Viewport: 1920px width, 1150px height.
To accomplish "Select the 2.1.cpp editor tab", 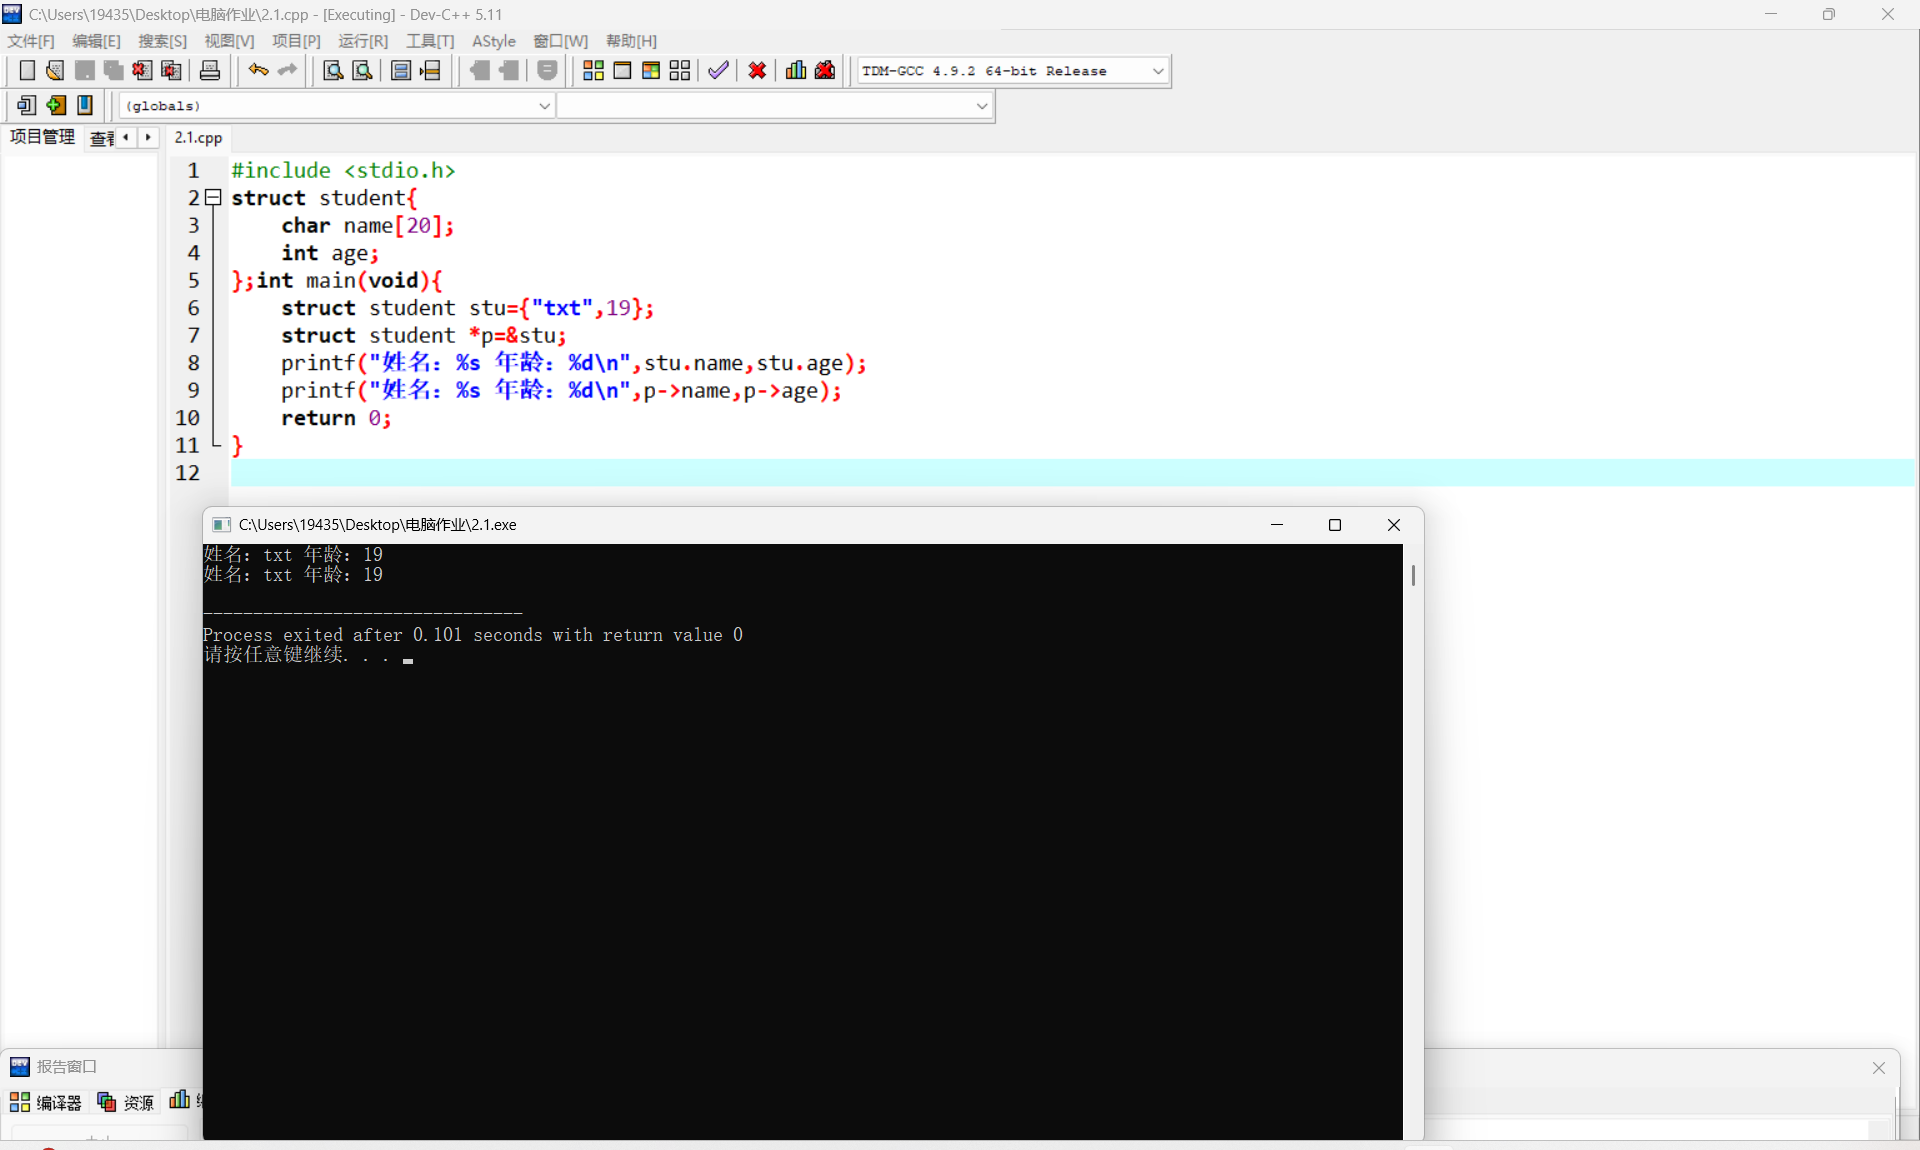I will click(x=198, y=138).
